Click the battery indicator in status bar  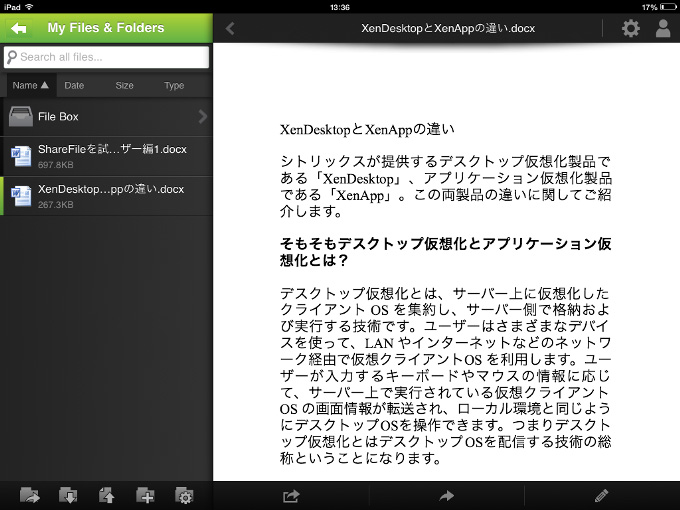point(667,7)
